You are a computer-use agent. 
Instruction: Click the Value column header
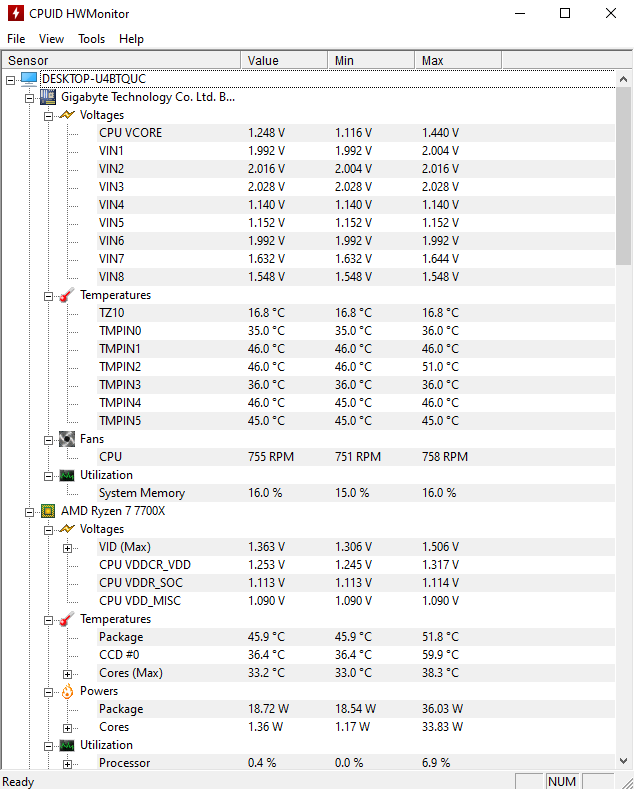284,60
